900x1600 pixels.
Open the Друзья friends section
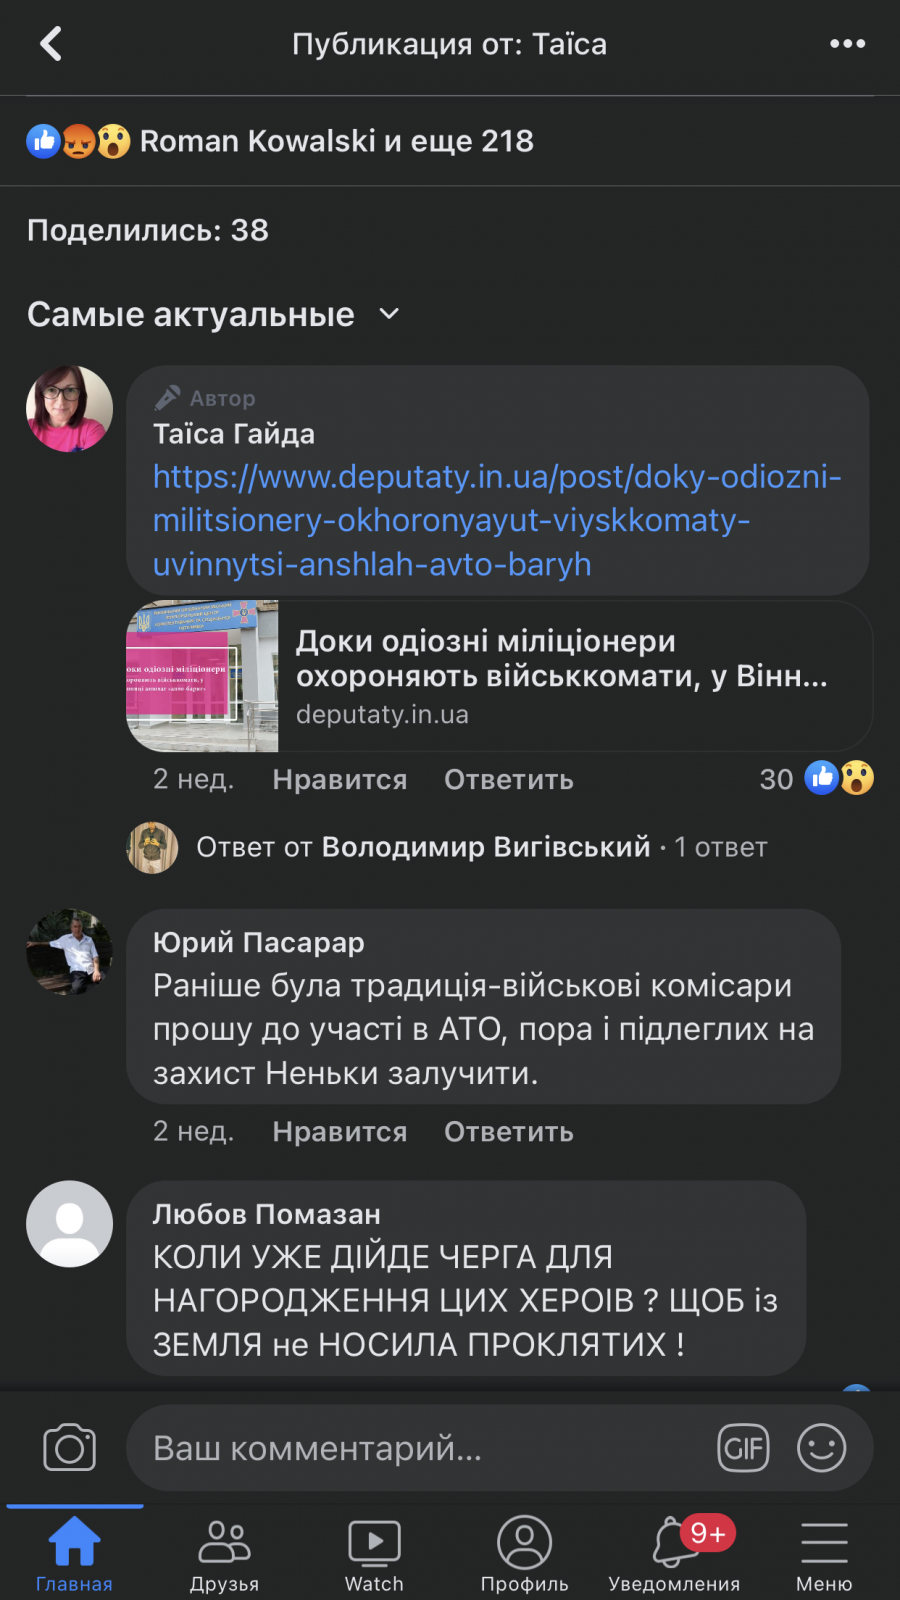(225, 1550)
